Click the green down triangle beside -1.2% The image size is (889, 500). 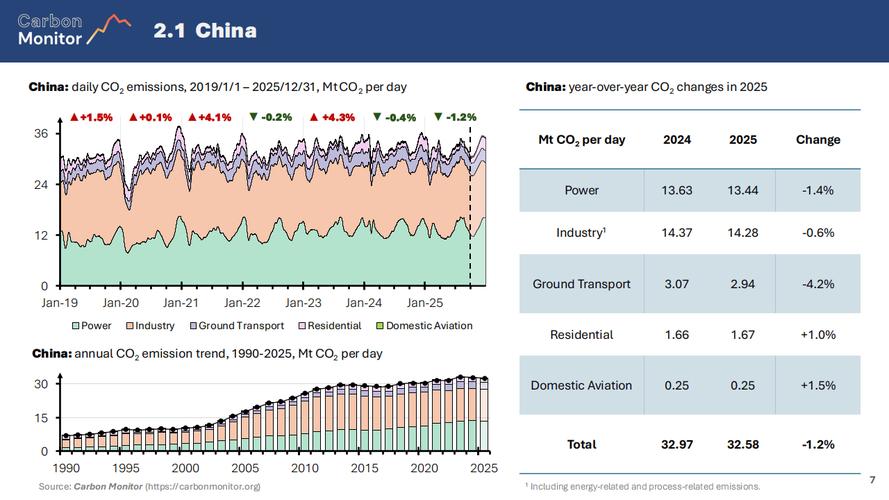[x=438, y=117]
